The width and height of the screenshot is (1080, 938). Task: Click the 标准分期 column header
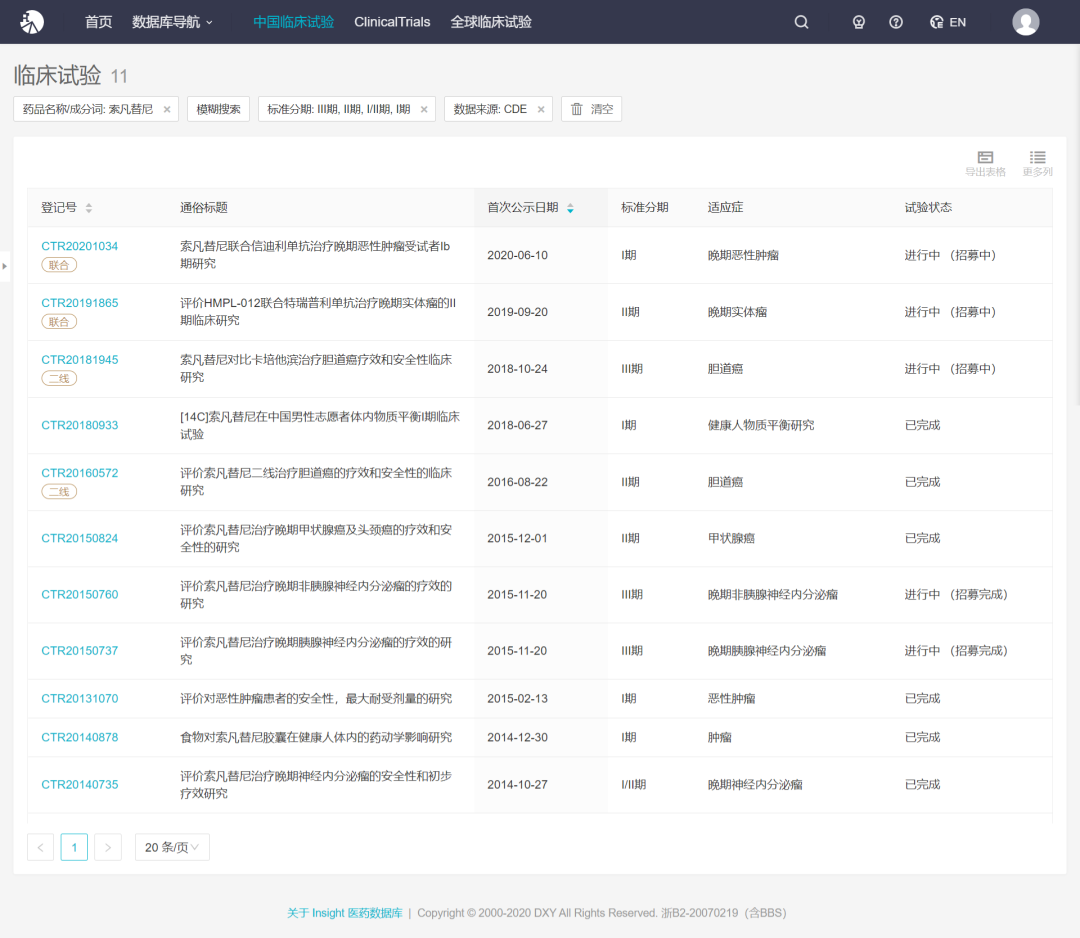[x=645, y=207]
